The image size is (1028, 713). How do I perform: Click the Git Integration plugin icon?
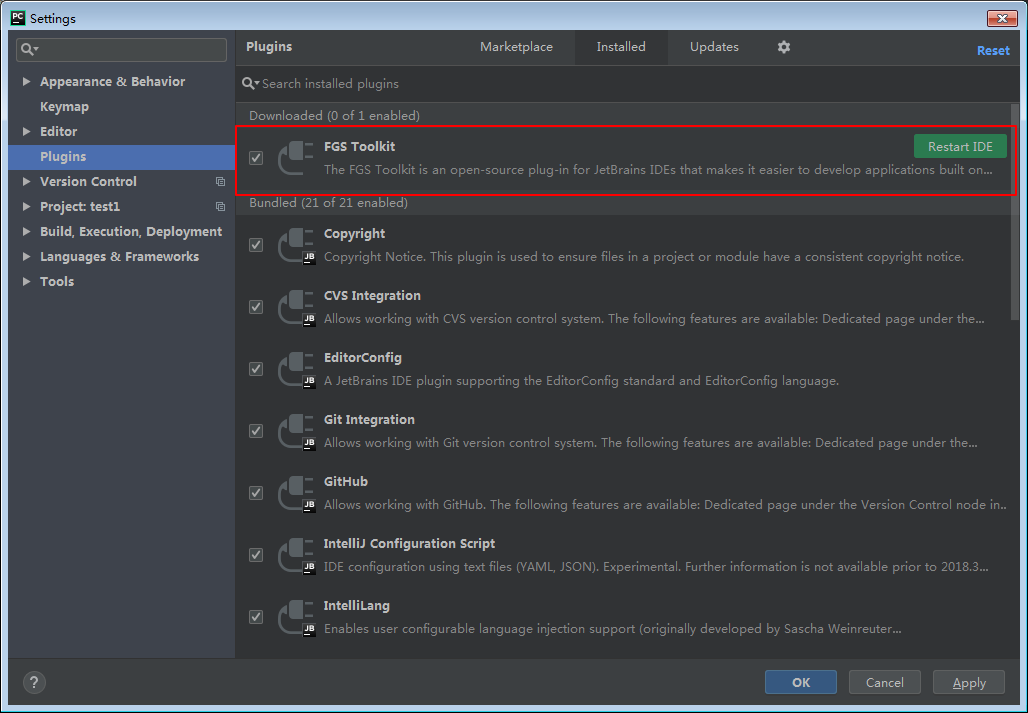click(295, 431)
